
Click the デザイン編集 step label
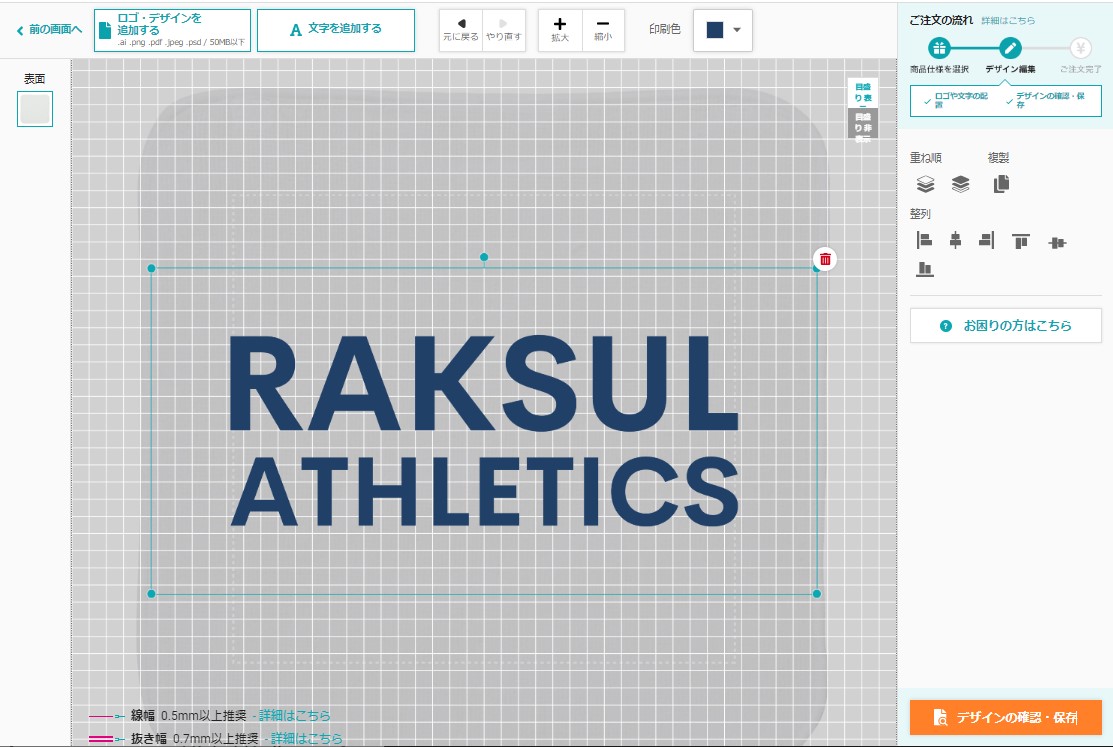point(1010,70)
